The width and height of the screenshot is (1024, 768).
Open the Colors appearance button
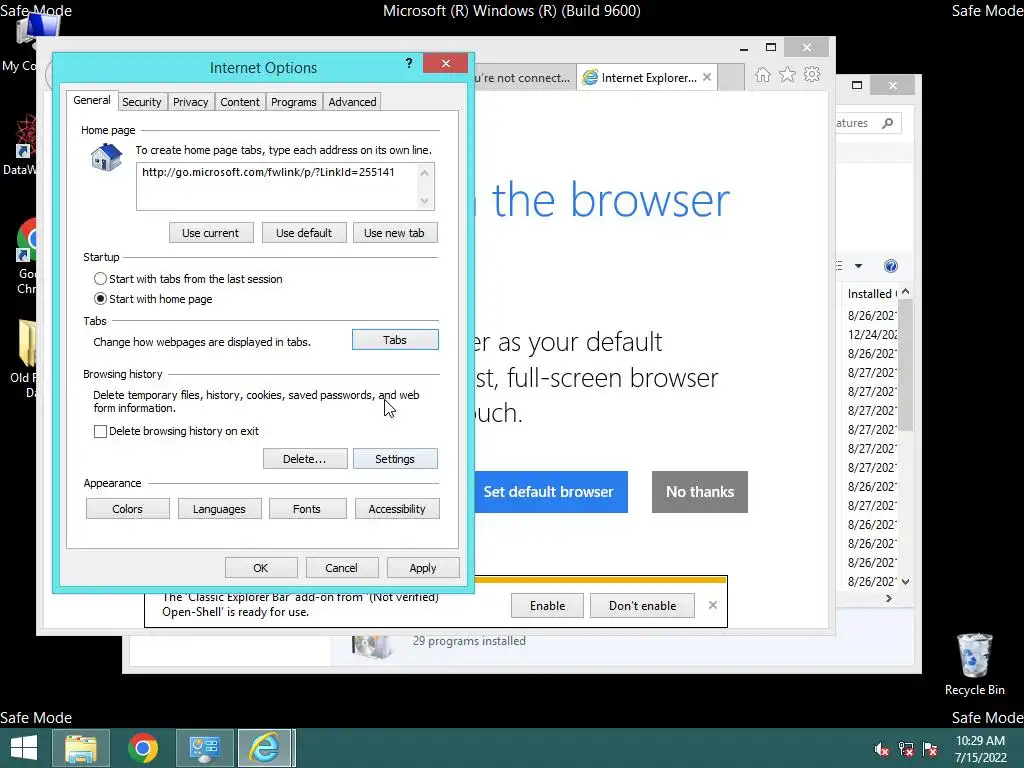pyautogui.click(x=127, y=509)
